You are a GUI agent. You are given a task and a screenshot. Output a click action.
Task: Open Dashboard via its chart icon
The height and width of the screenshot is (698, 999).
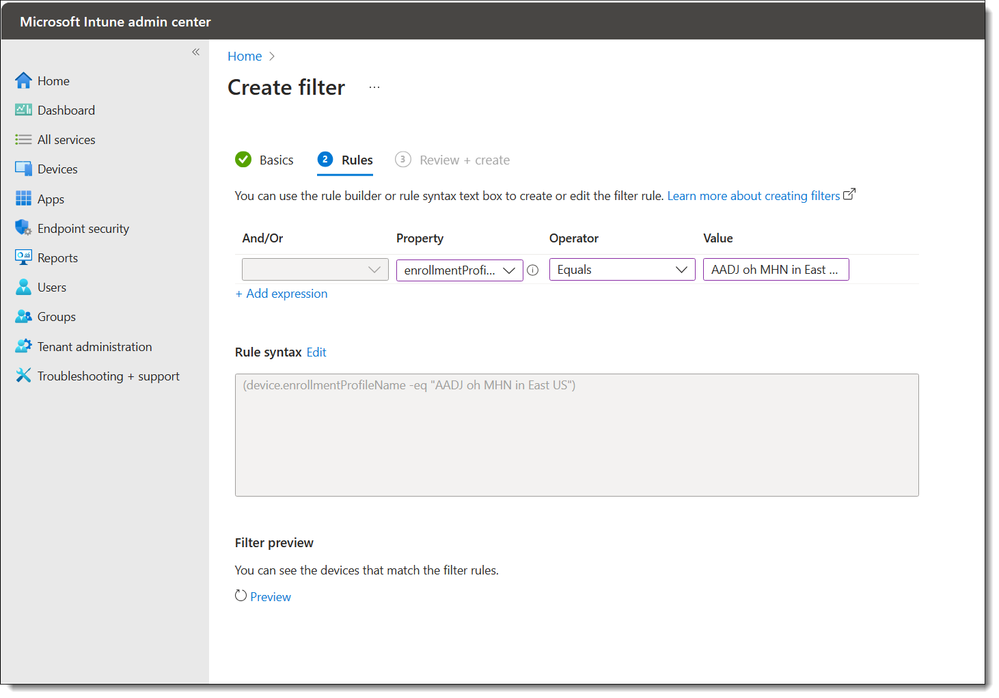click(24, 110)
